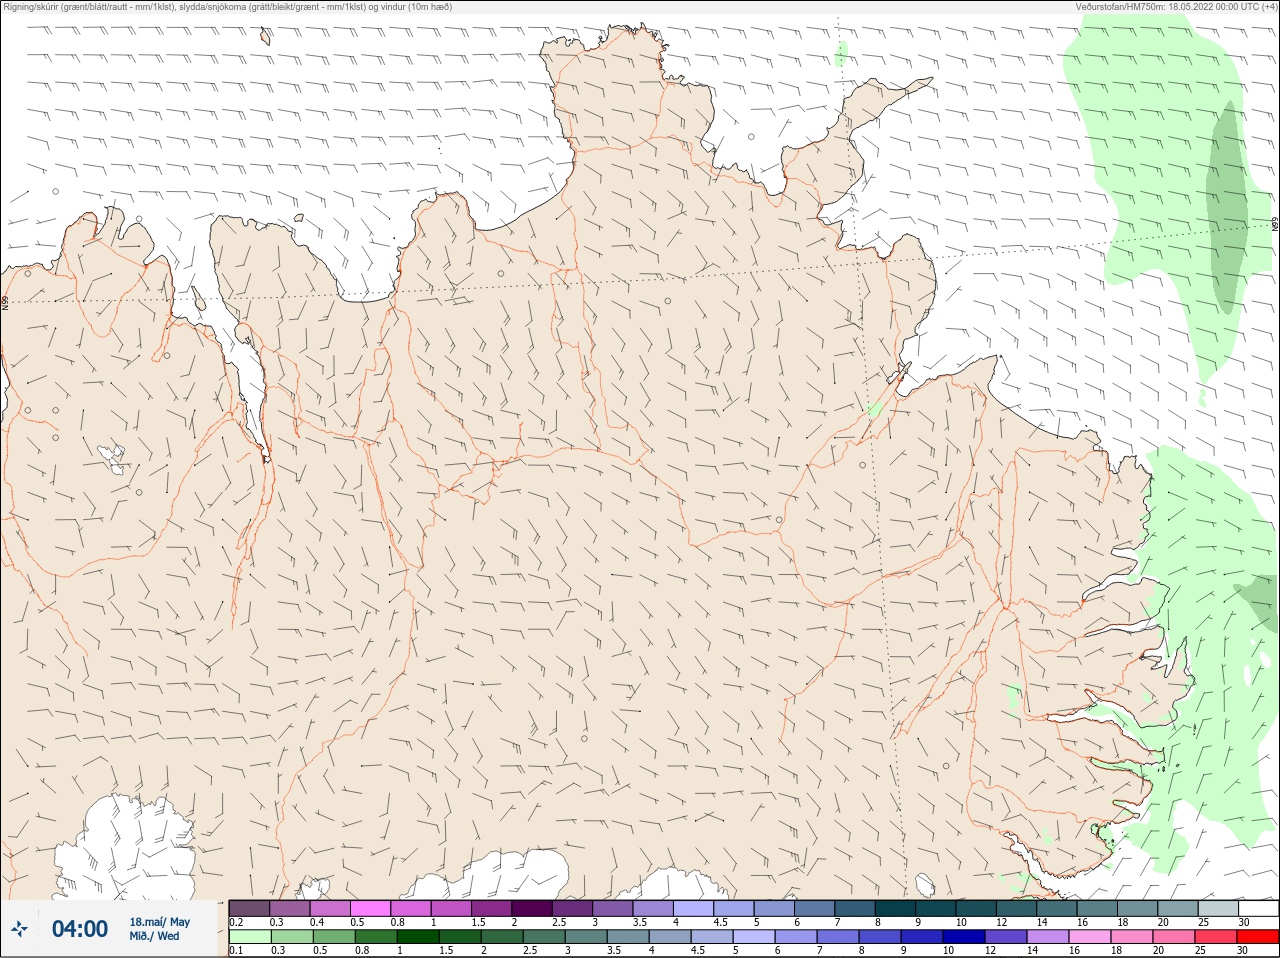This screenshot has width=1280, height=958.
Task: Select upper legend swatch starting at 12
Action: pyautogui.click(x=1016, y=908)
